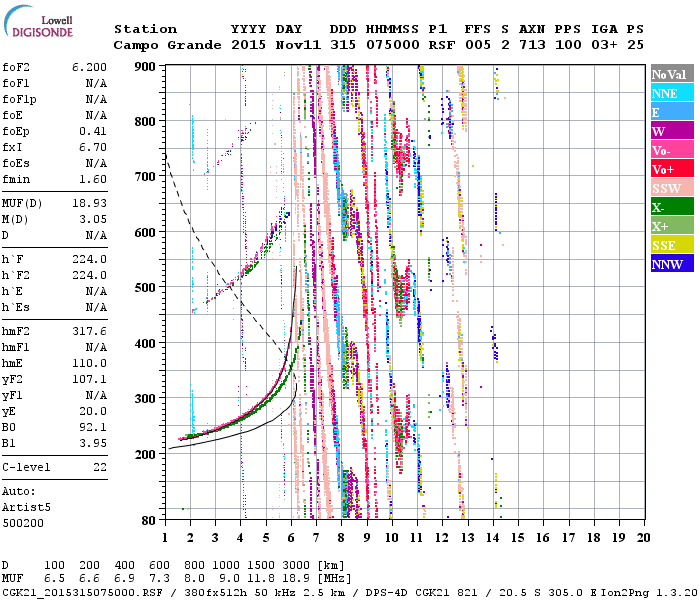Select the E blue legend swatch

(672, 112)
